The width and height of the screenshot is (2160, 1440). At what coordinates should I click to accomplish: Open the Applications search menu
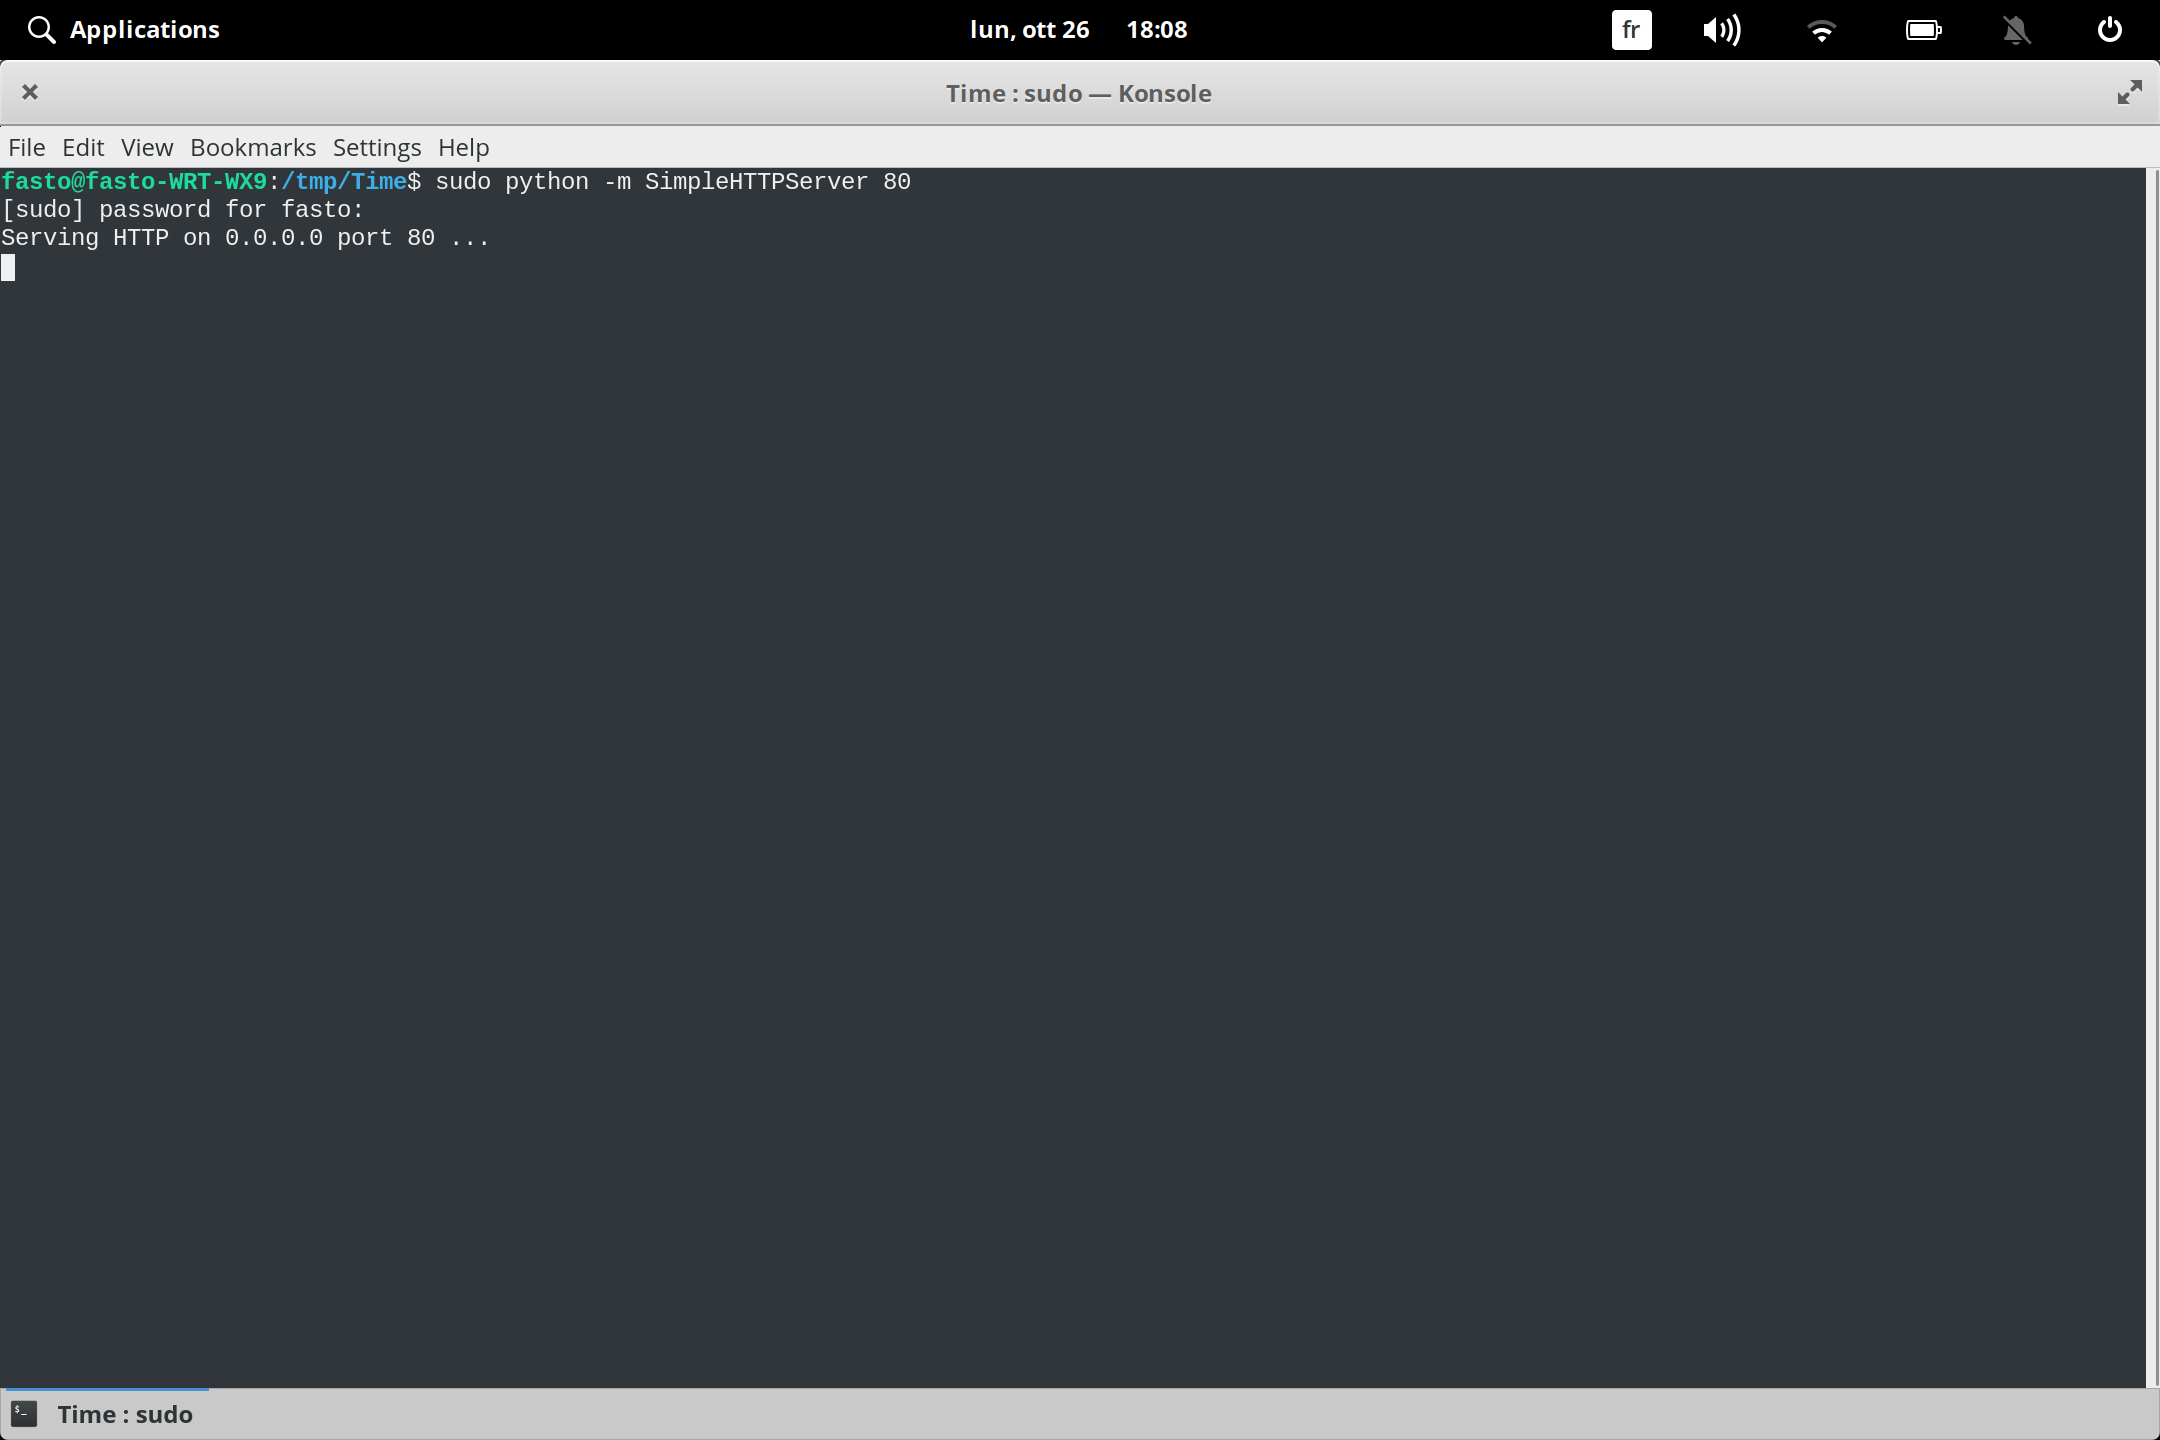pos(123,29)
